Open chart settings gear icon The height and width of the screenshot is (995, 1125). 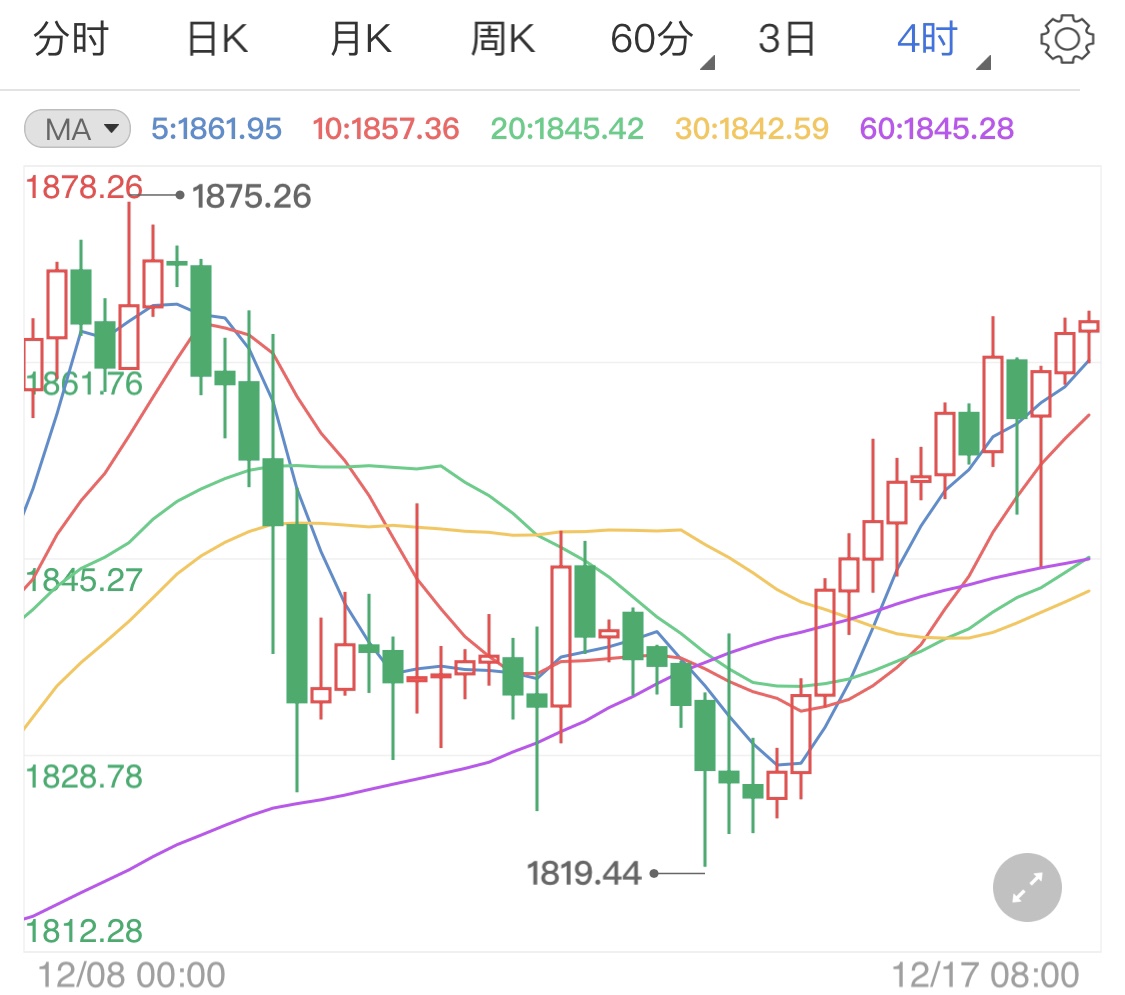[x=1067, y=38]
